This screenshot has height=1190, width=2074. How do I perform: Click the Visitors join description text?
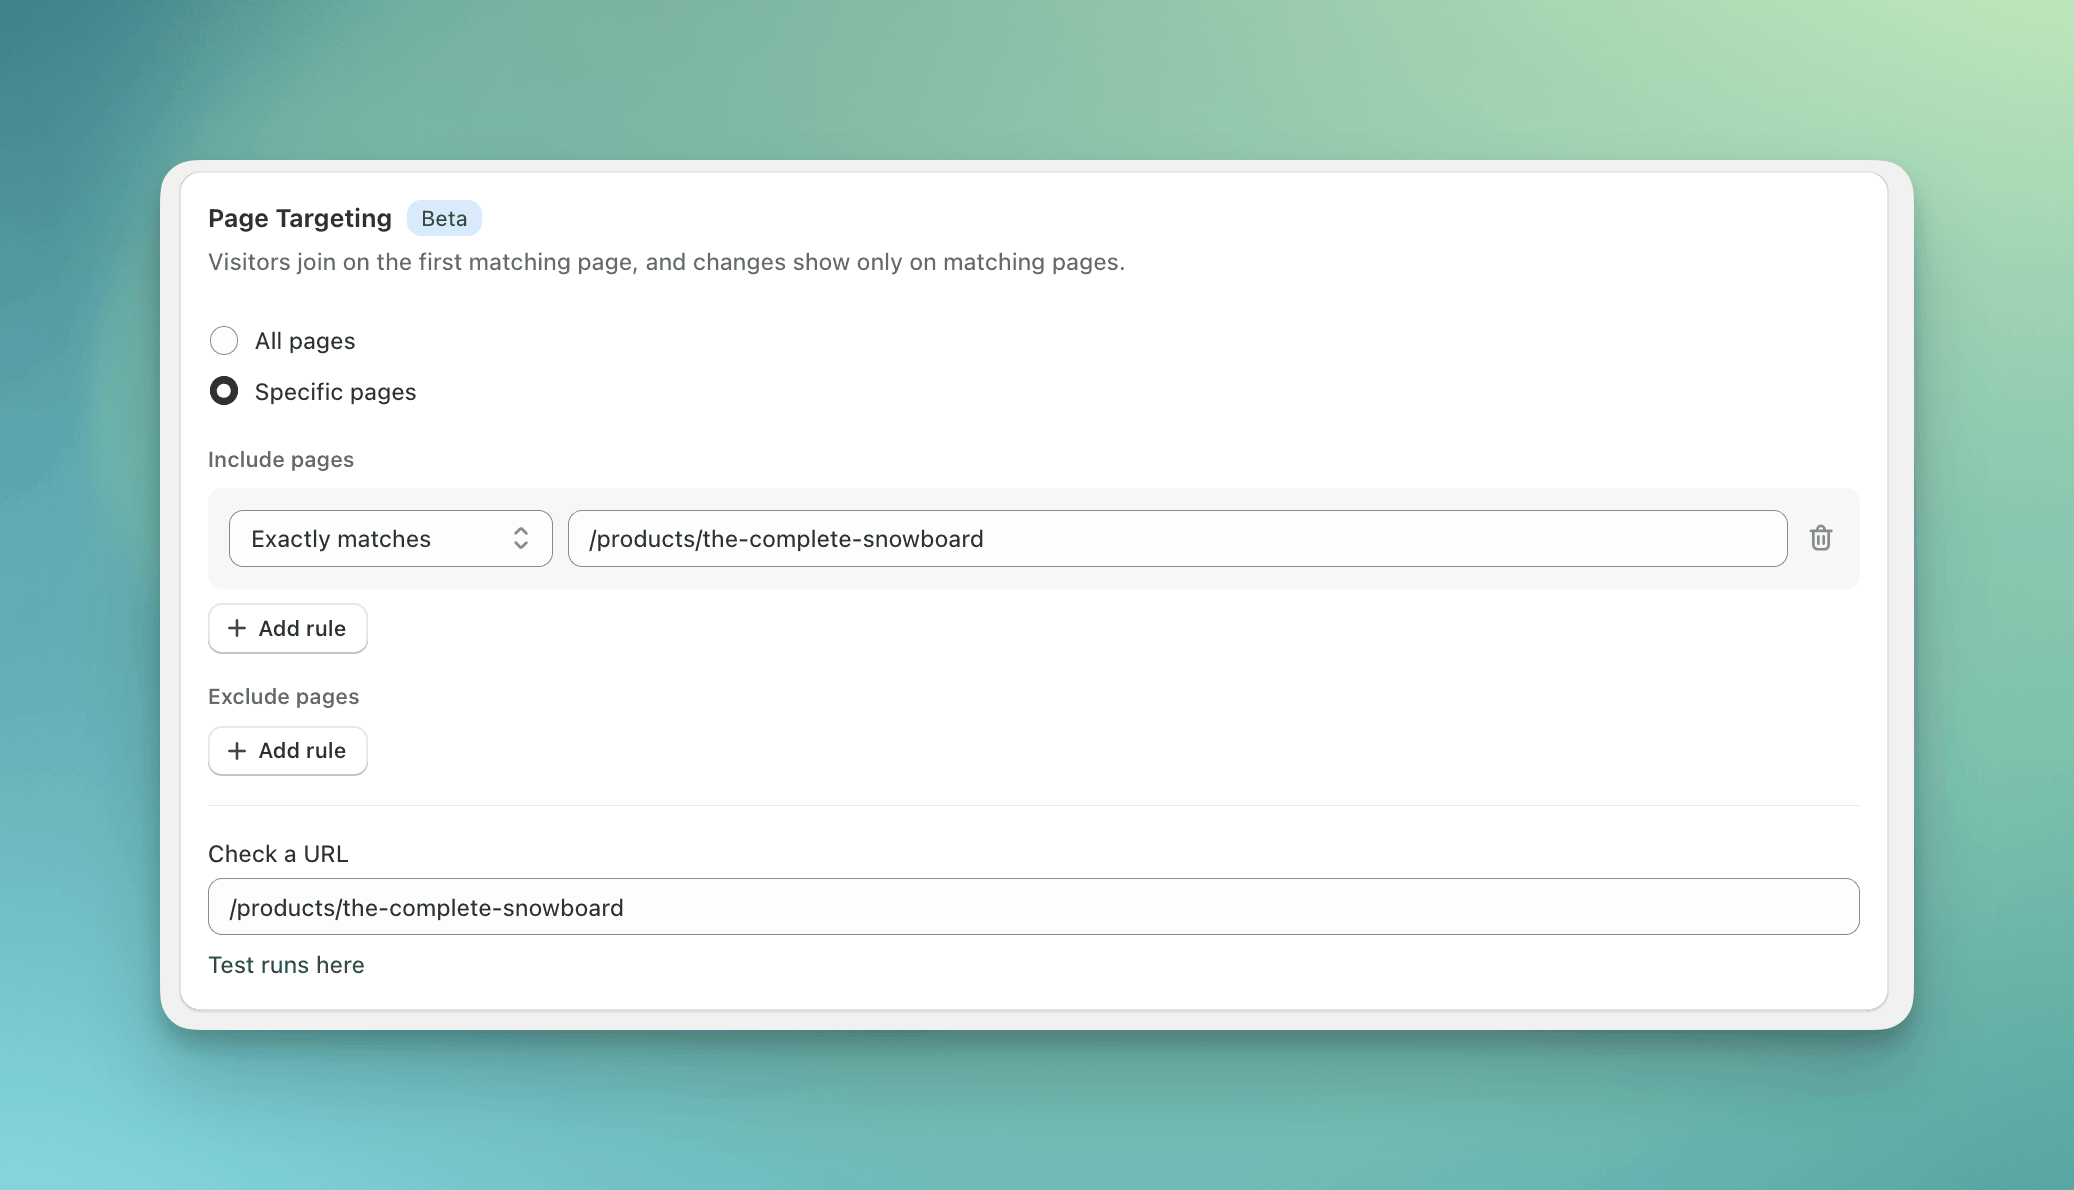click(x=666, y=262)
